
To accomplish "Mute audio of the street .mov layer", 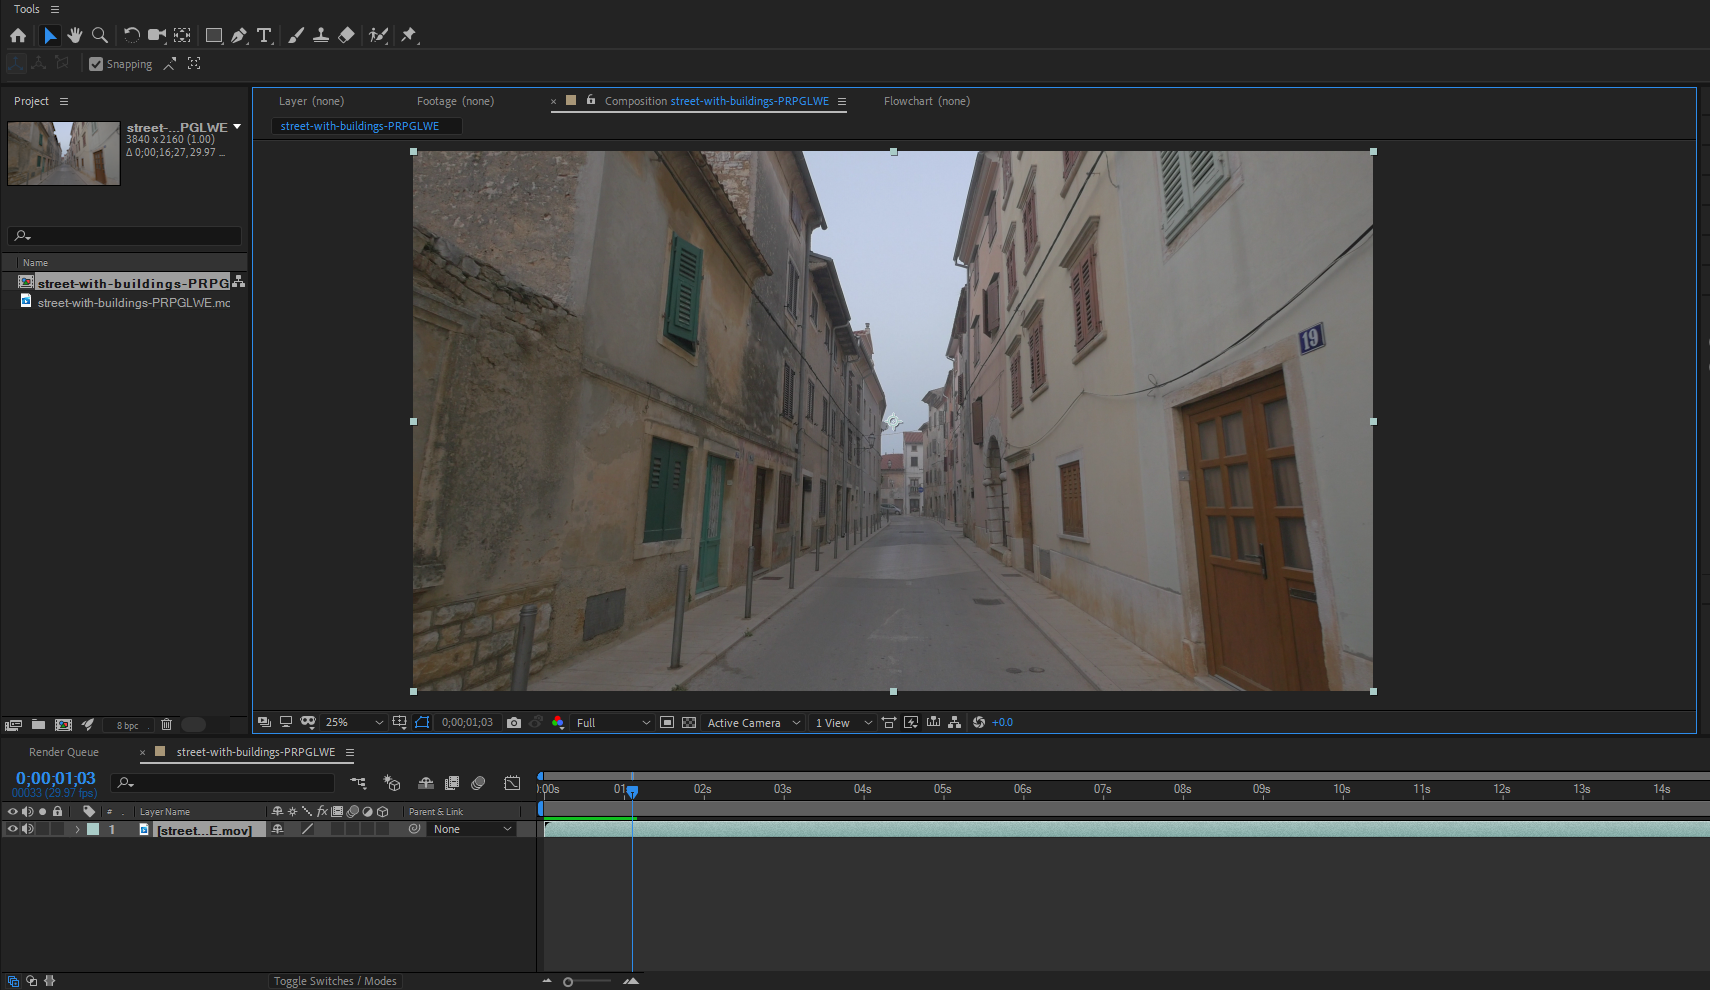I will (28, 829).
